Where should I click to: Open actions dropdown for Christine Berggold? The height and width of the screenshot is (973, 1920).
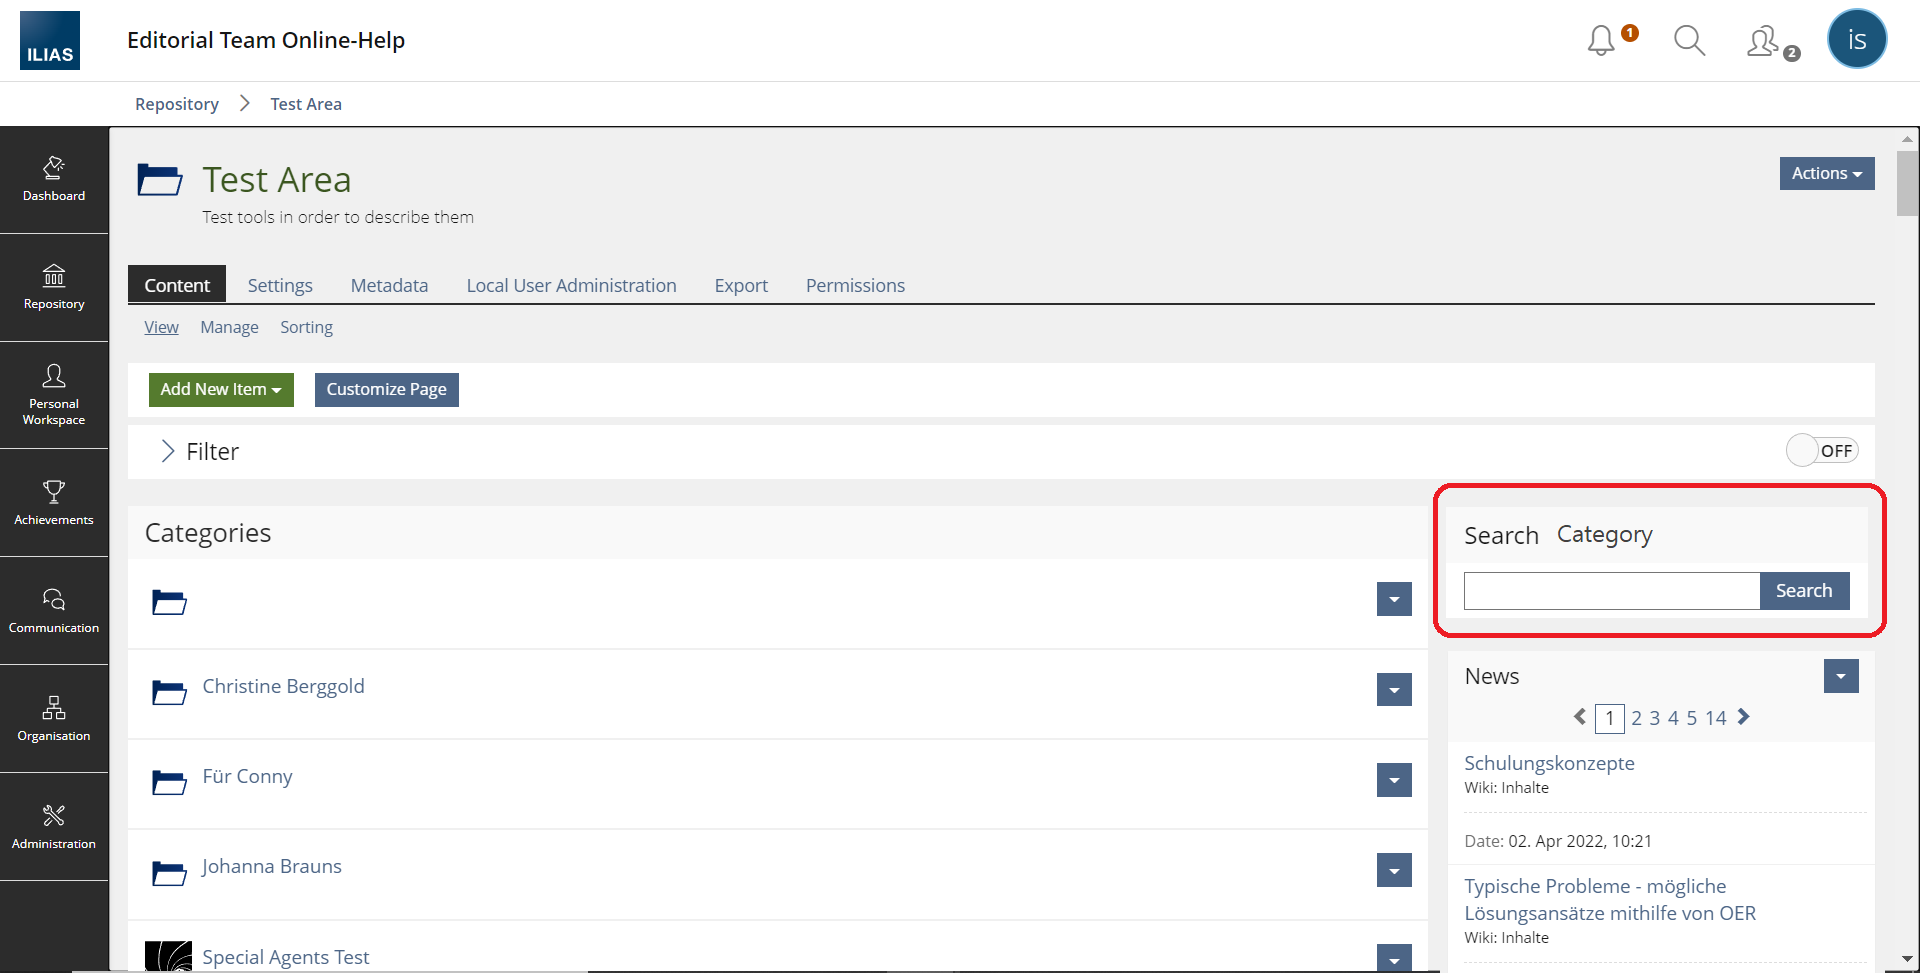coord(1394,690)
